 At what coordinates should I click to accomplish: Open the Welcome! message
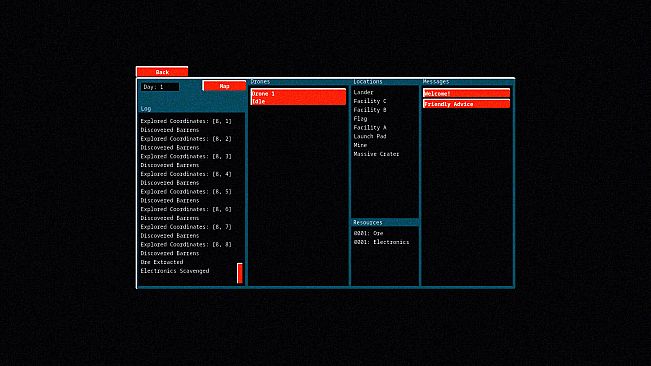click(467, 94)
